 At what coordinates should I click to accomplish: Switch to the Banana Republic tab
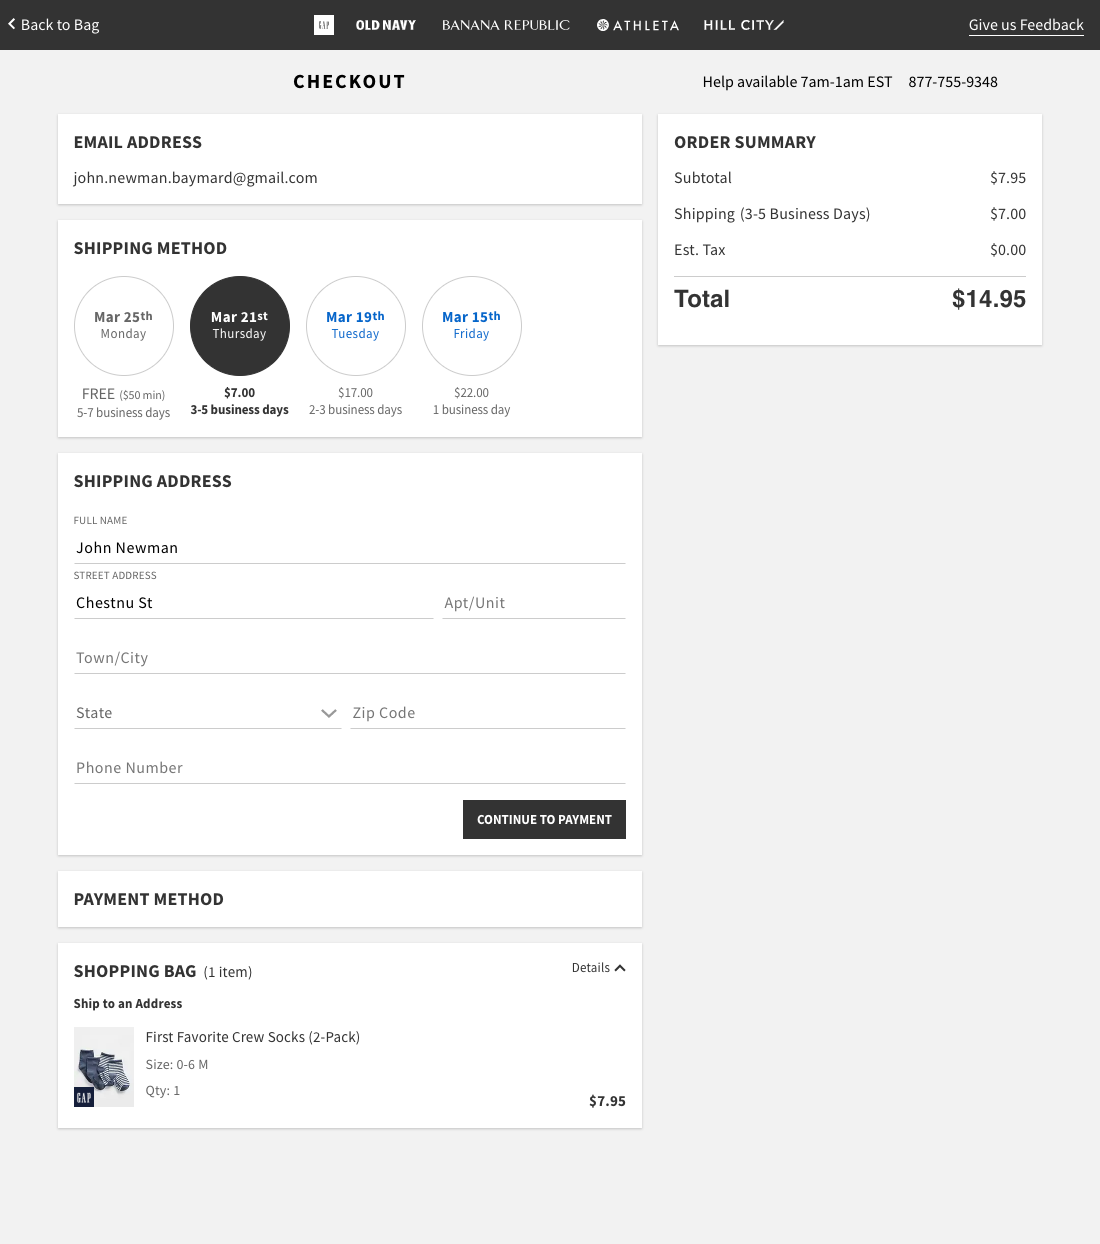505,25
